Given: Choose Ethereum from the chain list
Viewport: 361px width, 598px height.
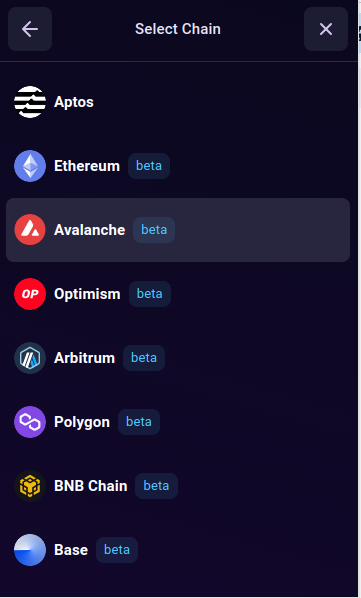Looking at the screenshot, I should tap(87, 166).
